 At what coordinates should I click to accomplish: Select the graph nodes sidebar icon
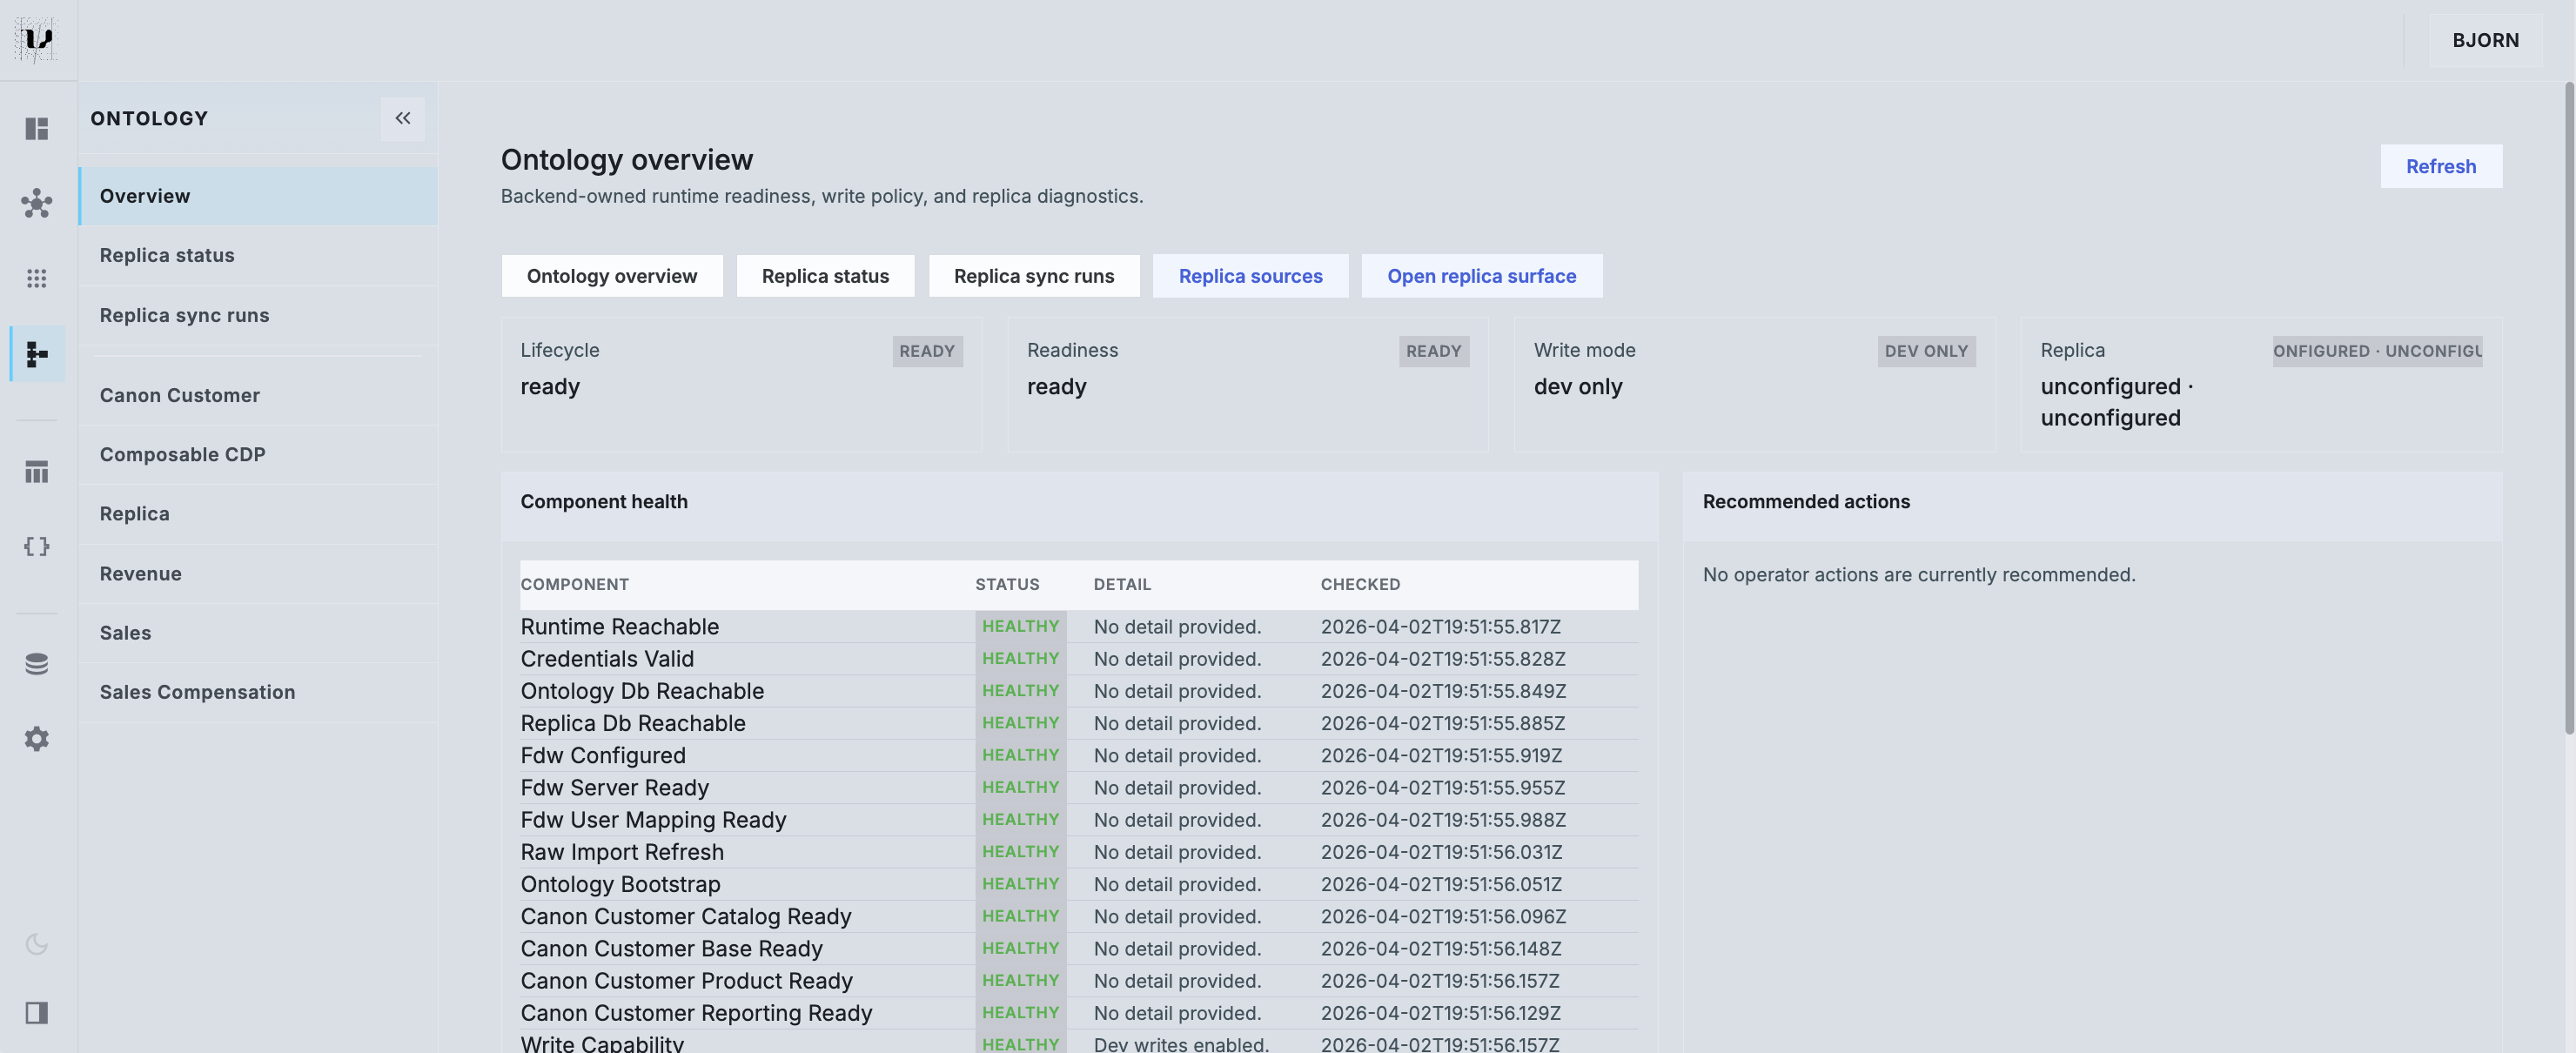pyautogui.click(x=37, y=204)
